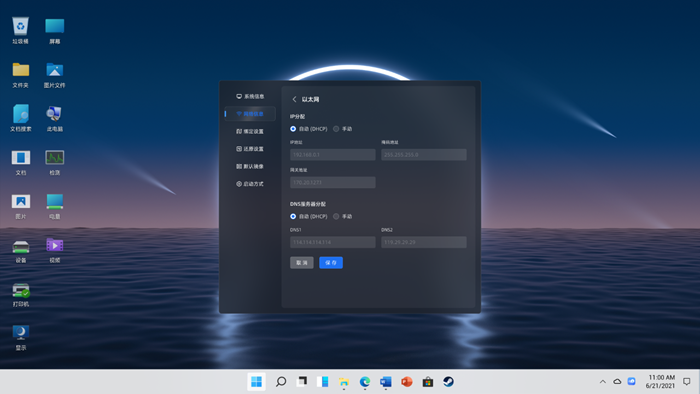The width and height of the screenshot is (700, 394).
Task: Open taskbar Search magnifier icon
Action: click(x=281, y=382)
